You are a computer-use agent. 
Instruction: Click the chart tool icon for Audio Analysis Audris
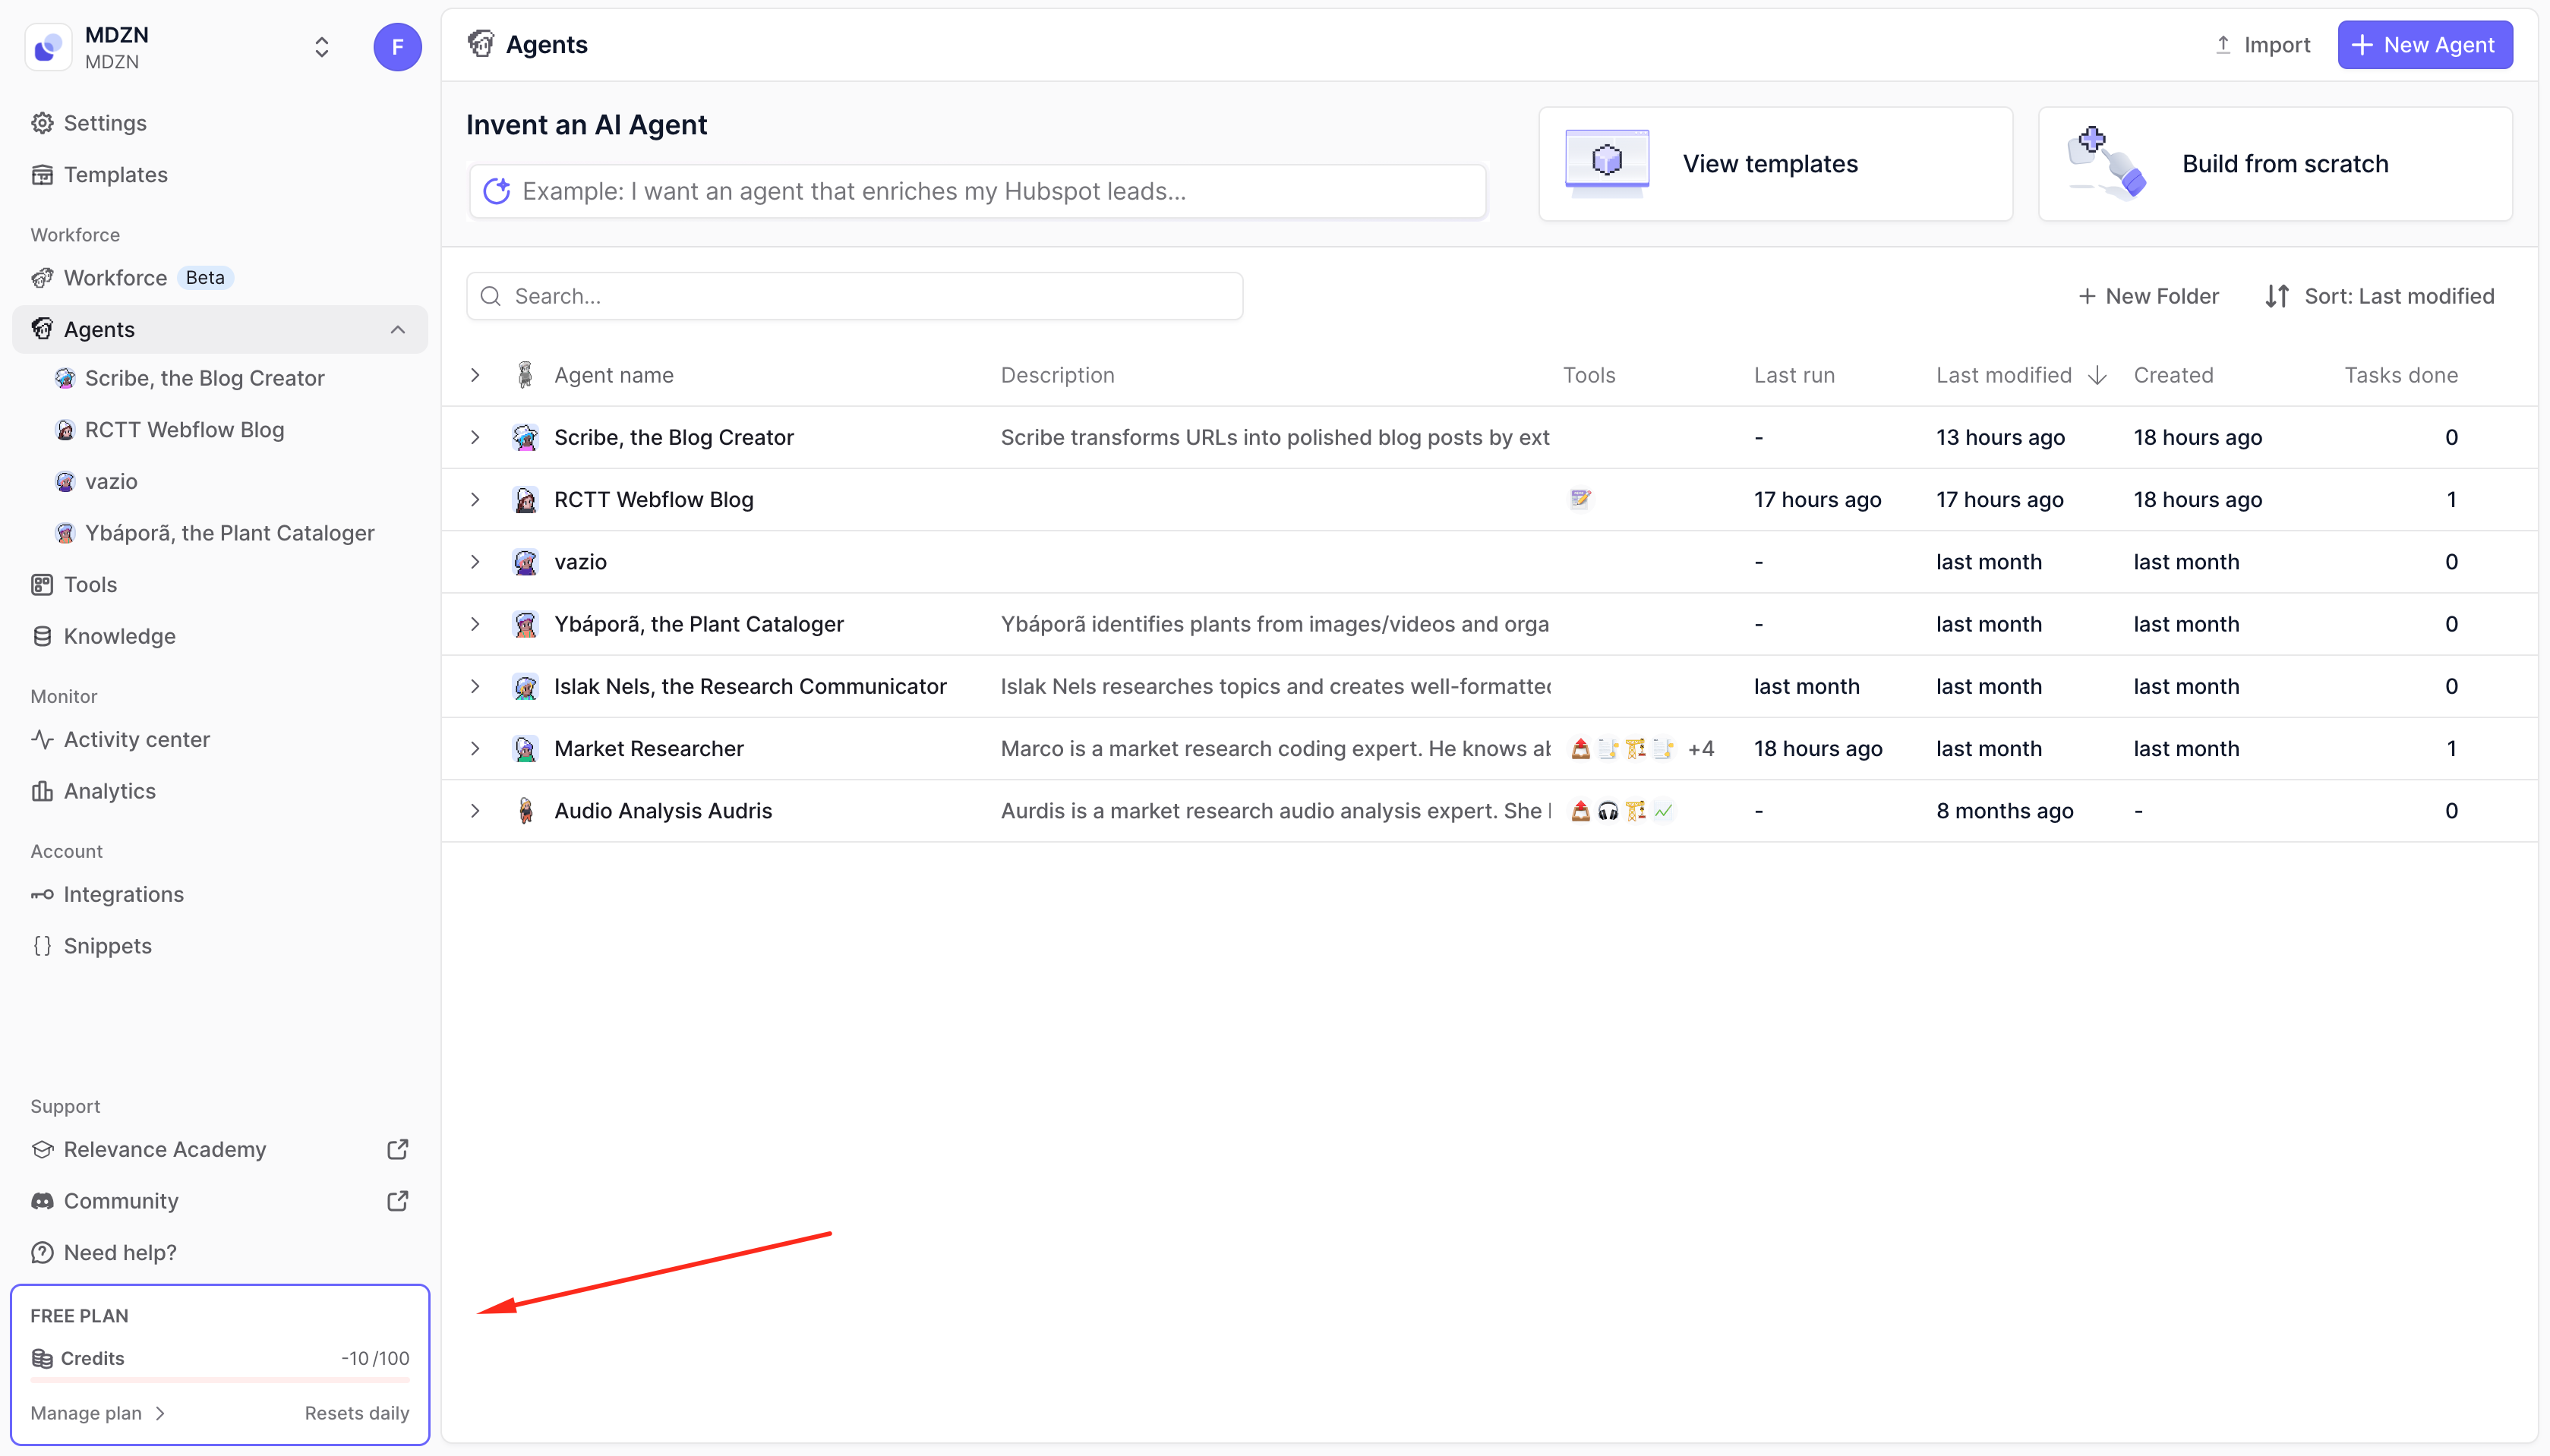(1663, 810)
